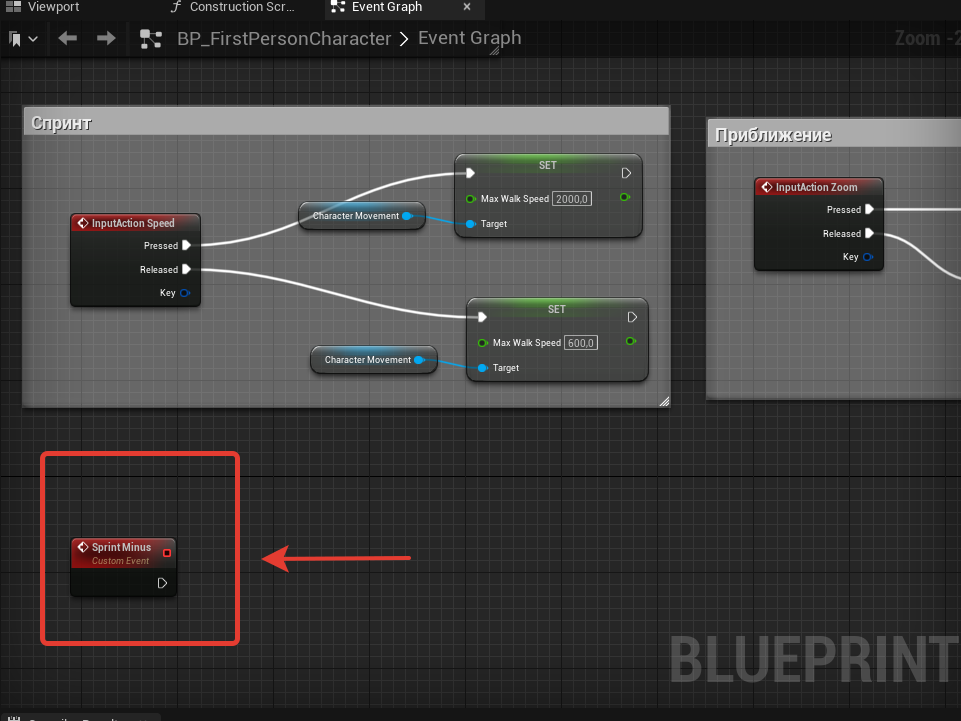Image resolution: width=961 pixels, height=721 pixels.
Task: Click the Released exec pin on InputAction Speed
Action: (186, 269)
